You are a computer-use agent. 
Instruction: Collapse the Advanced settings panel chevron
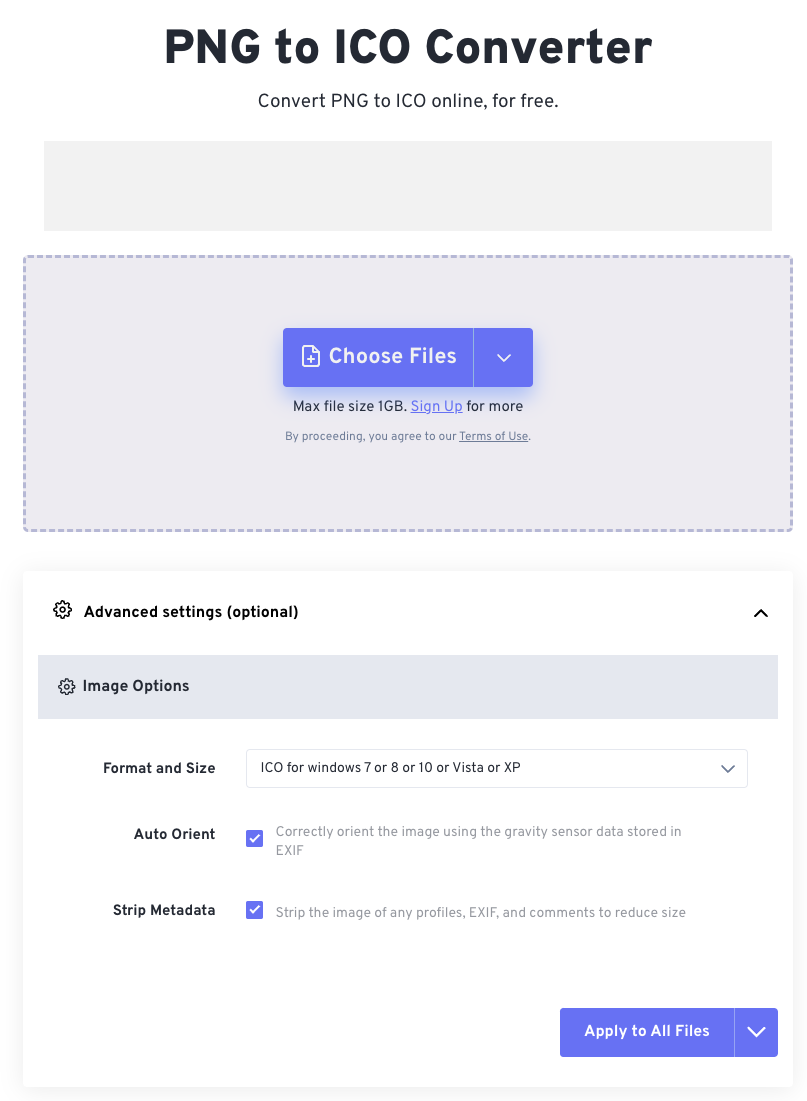click(760, 612)
